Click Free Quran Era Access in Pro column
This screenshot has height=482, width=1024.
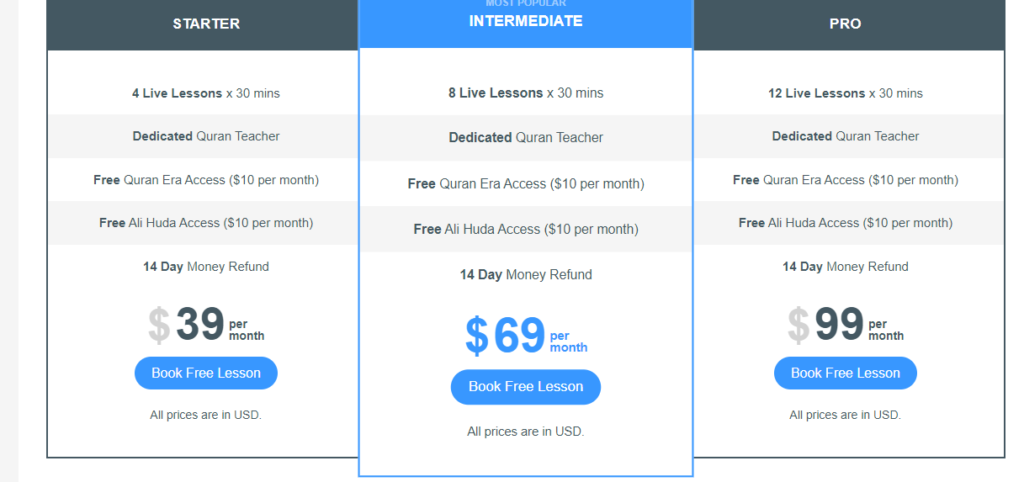click(x=845, y=180)
